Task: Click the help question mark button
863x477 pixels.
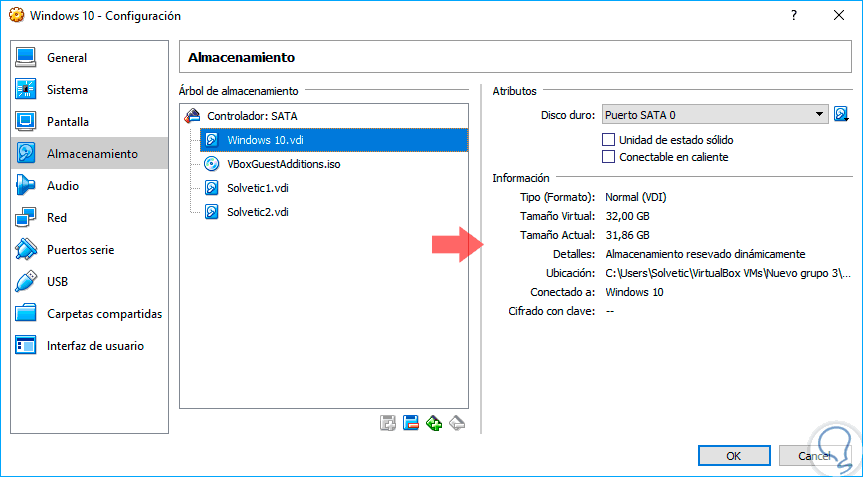Action: pos(794,15)
